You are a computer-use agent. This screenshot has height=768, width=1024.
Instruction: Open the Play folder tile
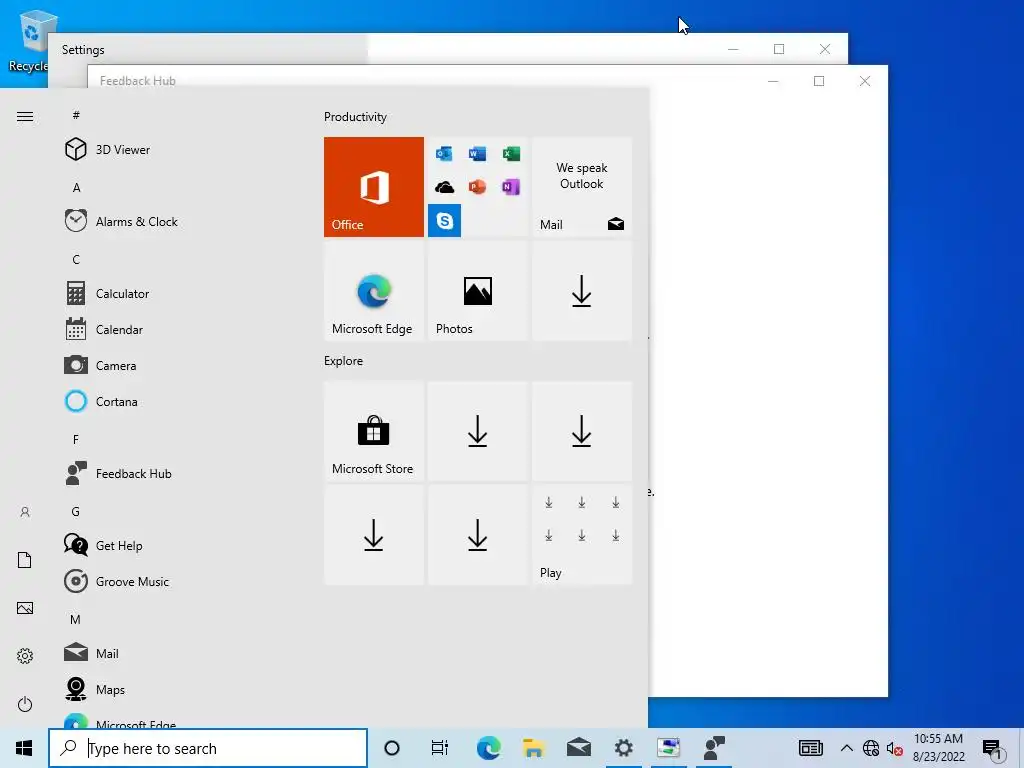pos(582,534)
